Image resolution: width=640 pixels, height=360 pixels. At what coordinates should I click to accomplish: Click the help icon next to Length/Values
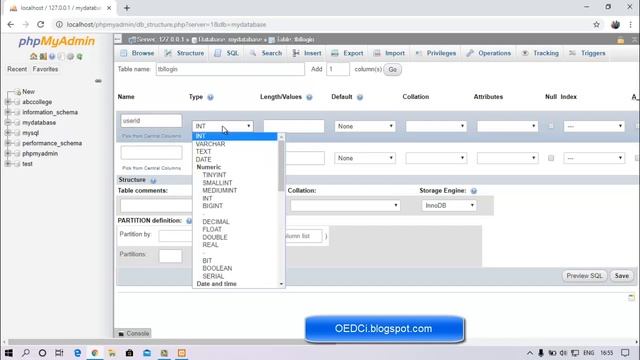tap(309, 97)
